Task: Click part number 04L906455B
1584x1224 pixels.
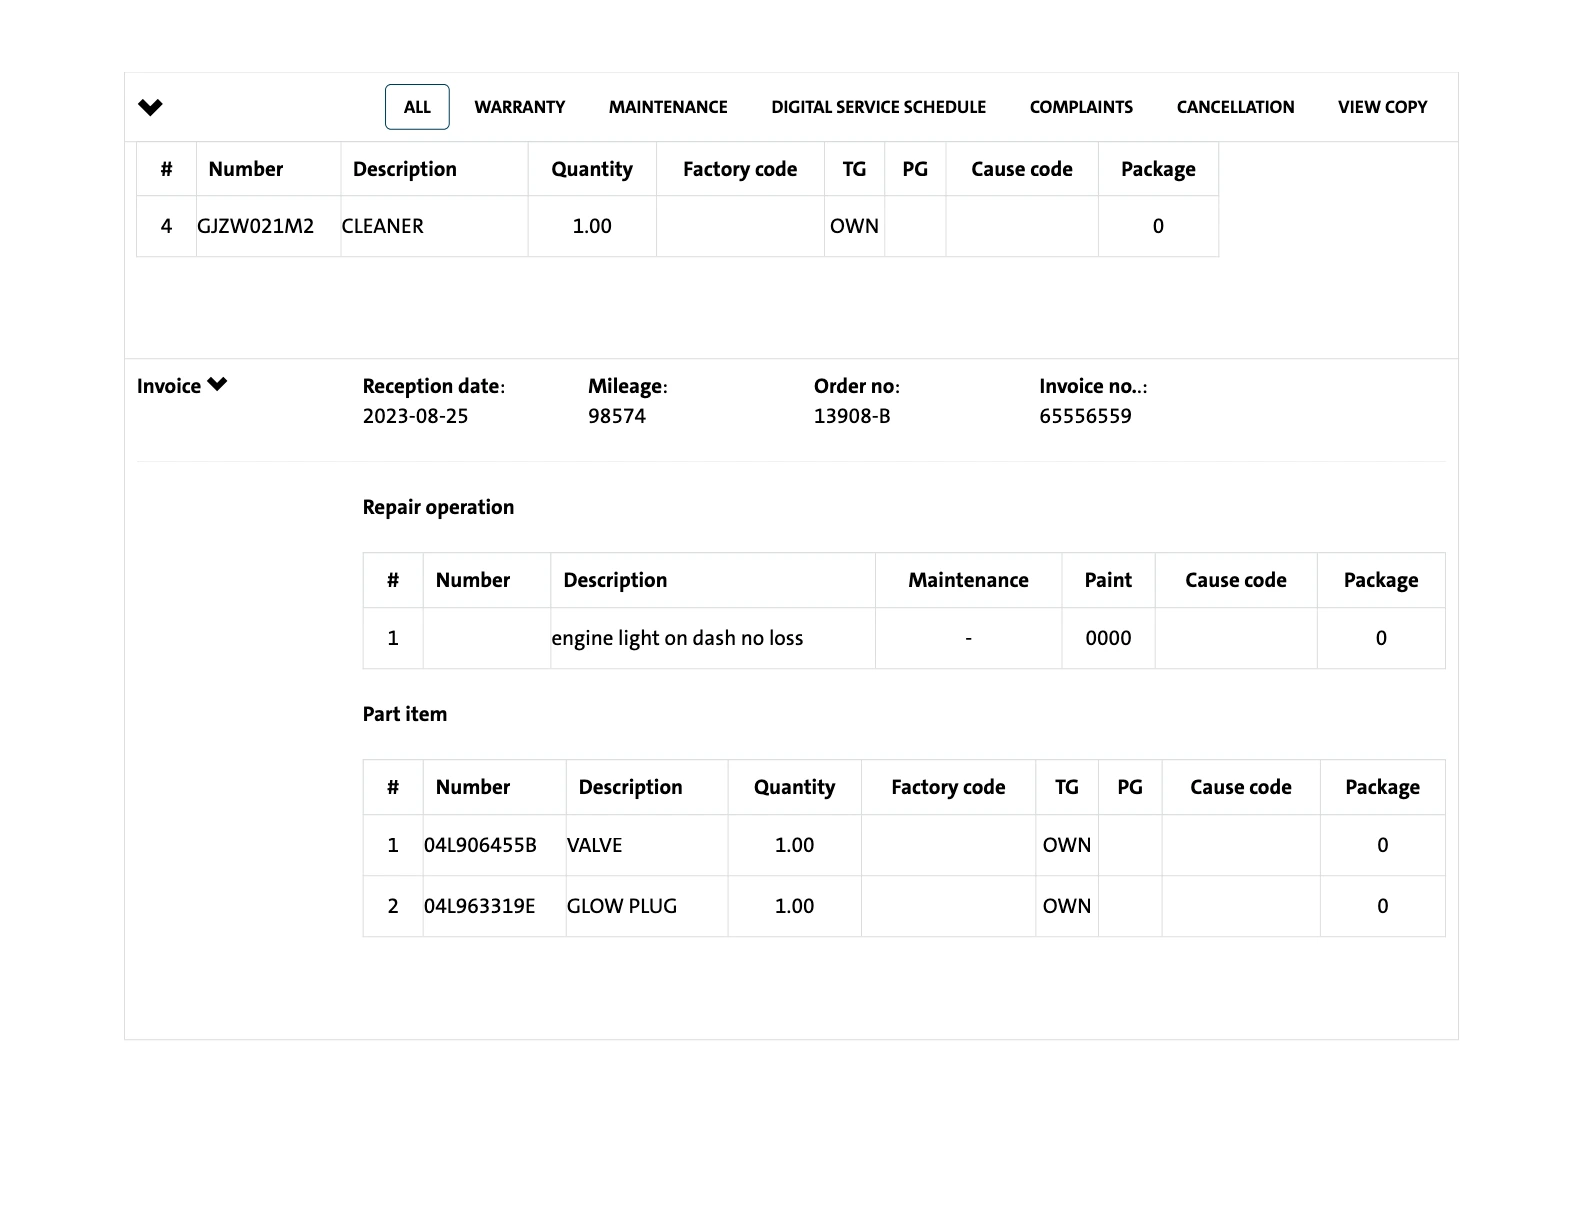Action: click(x=480, y=845)
